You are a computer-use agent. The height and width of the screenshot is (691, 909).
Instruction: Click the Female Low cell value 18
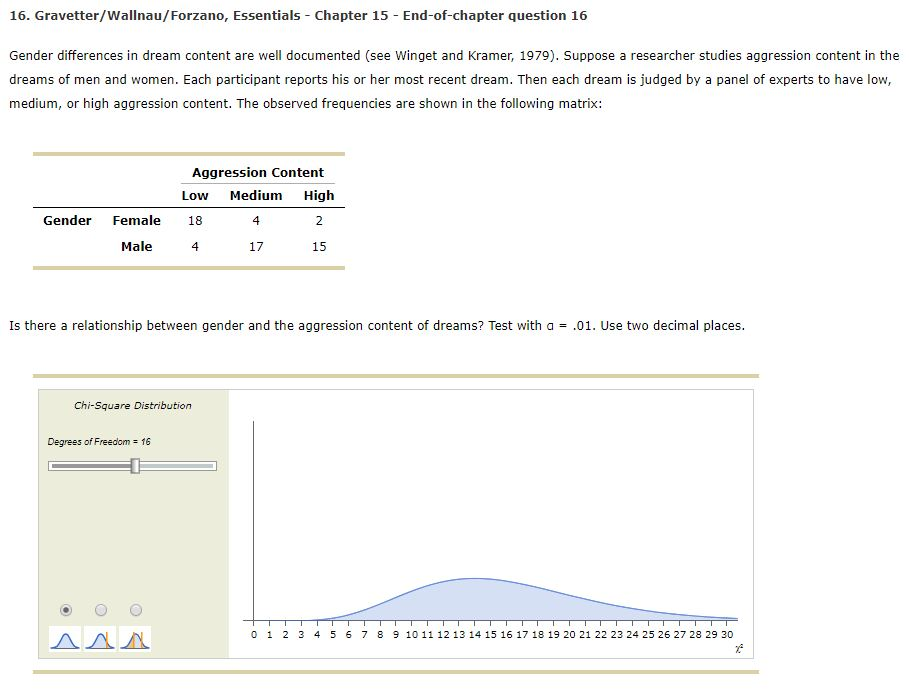(x=195, y=221)
